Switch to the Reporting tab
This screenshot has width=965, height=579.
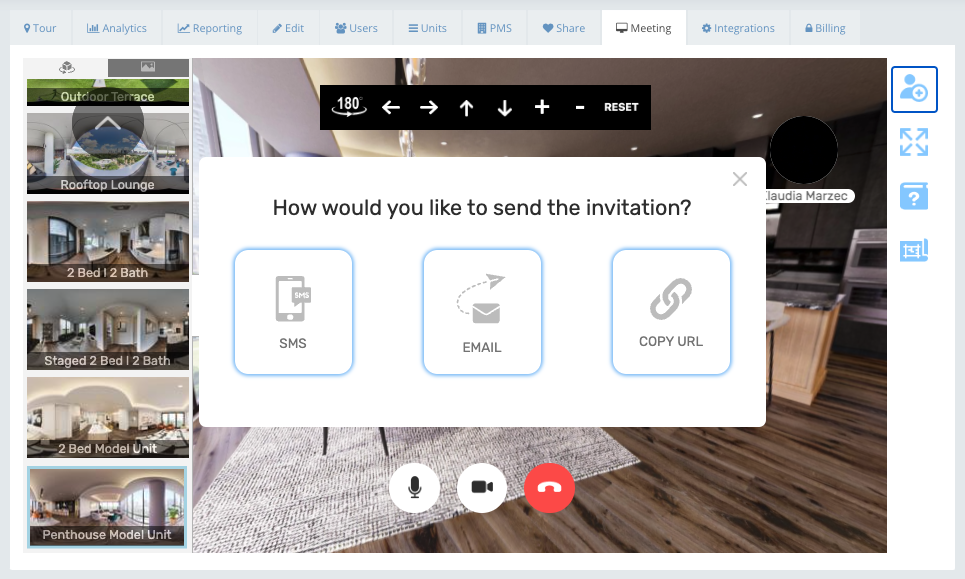tap(210, 28)
